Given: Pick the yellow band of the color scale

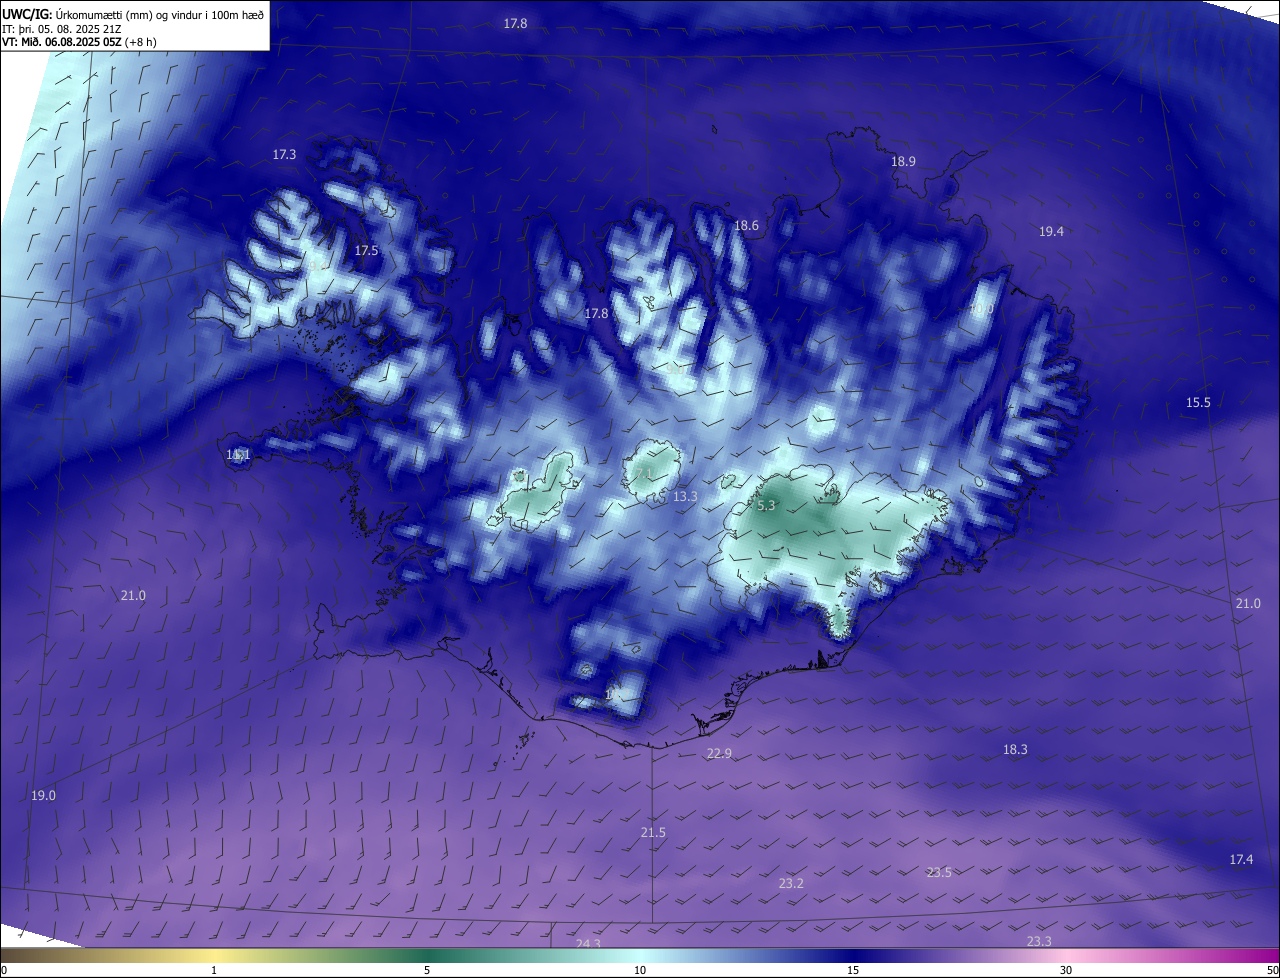Looking at the screenshot, I should point(214,956).
